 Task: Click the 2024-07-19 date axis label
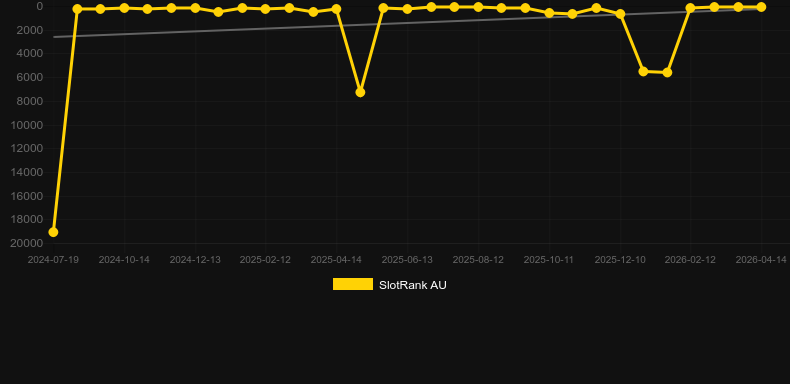click(53, 260)
